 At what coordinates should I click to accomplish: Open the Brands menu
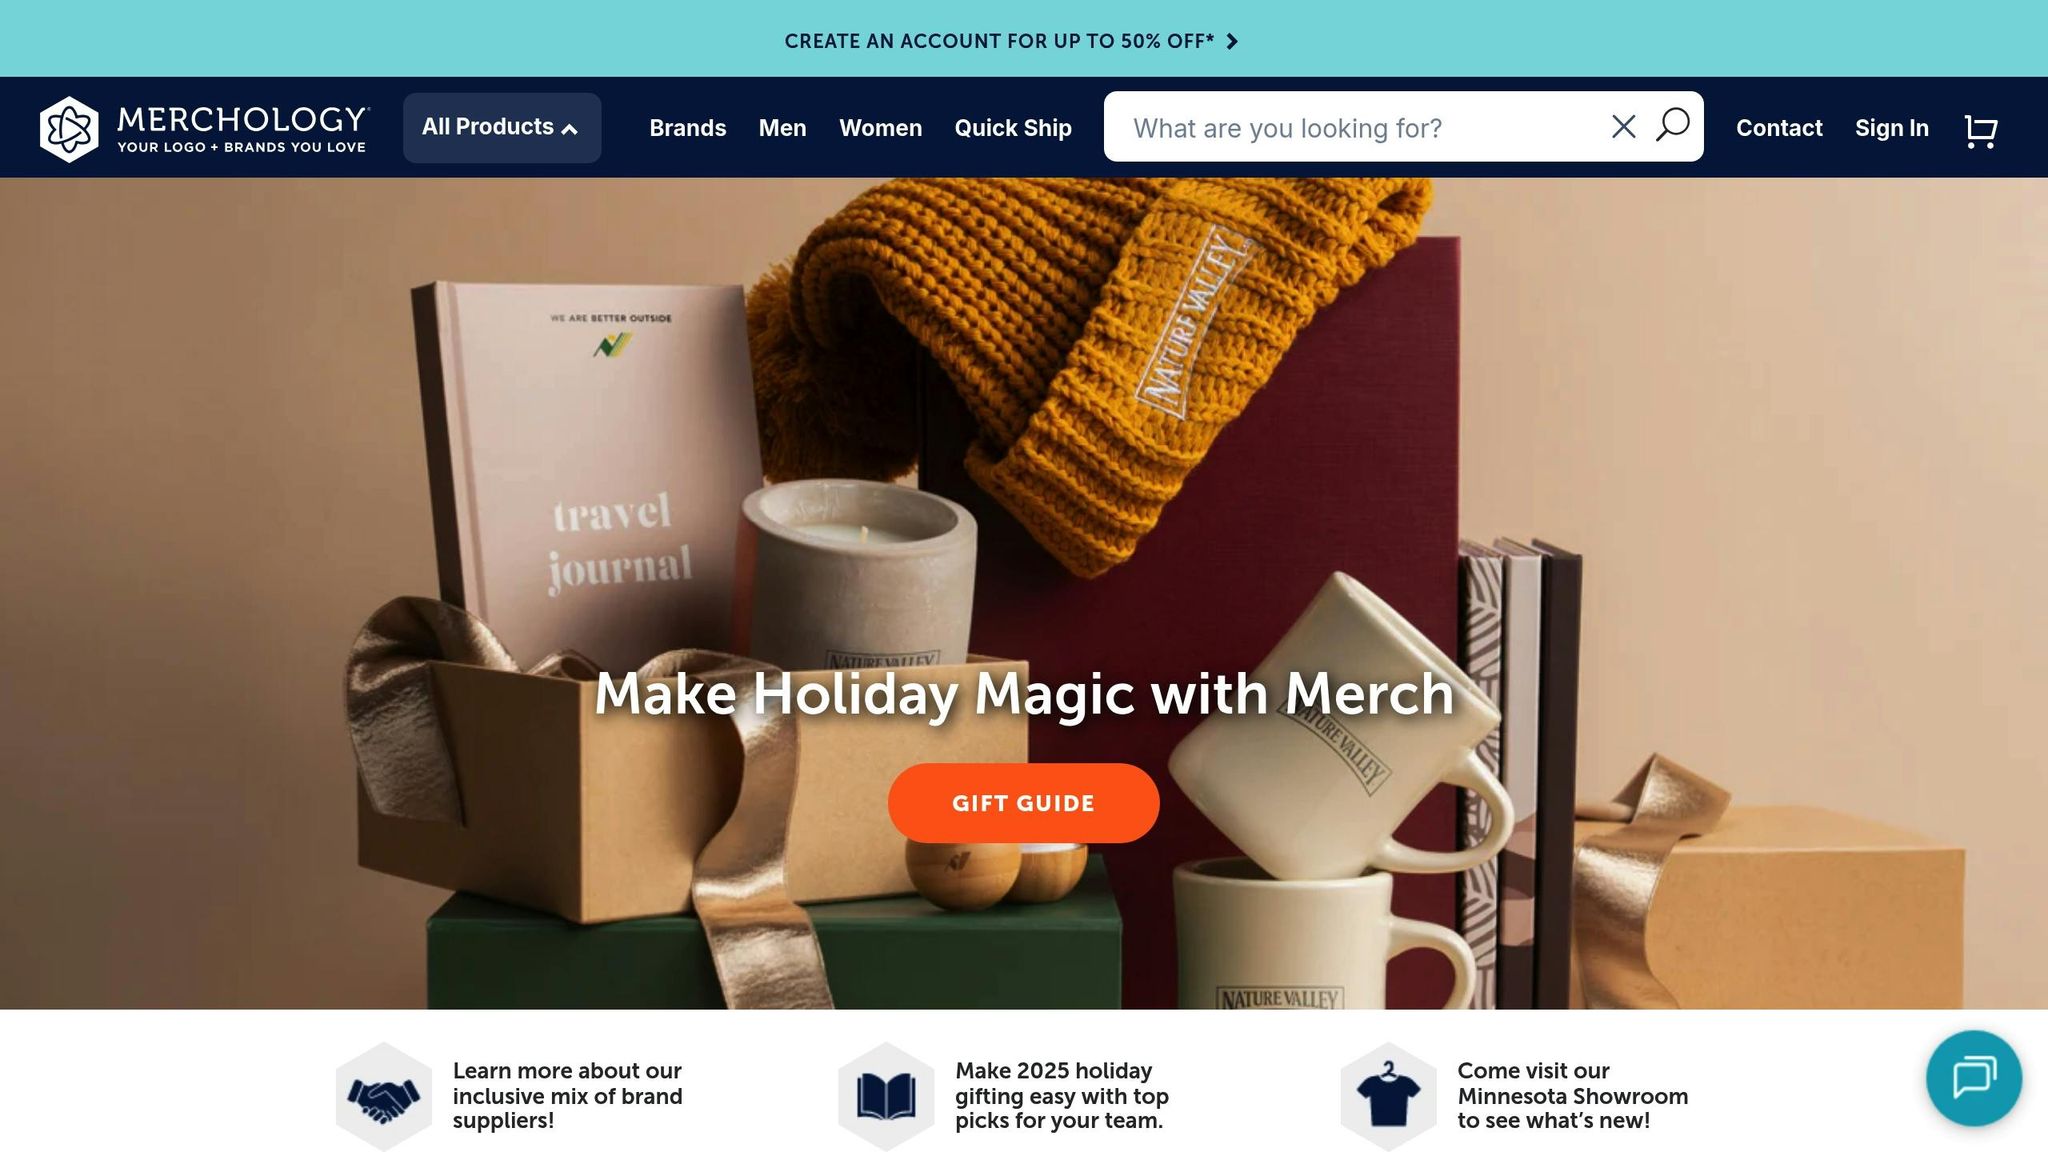pos(688,128)
